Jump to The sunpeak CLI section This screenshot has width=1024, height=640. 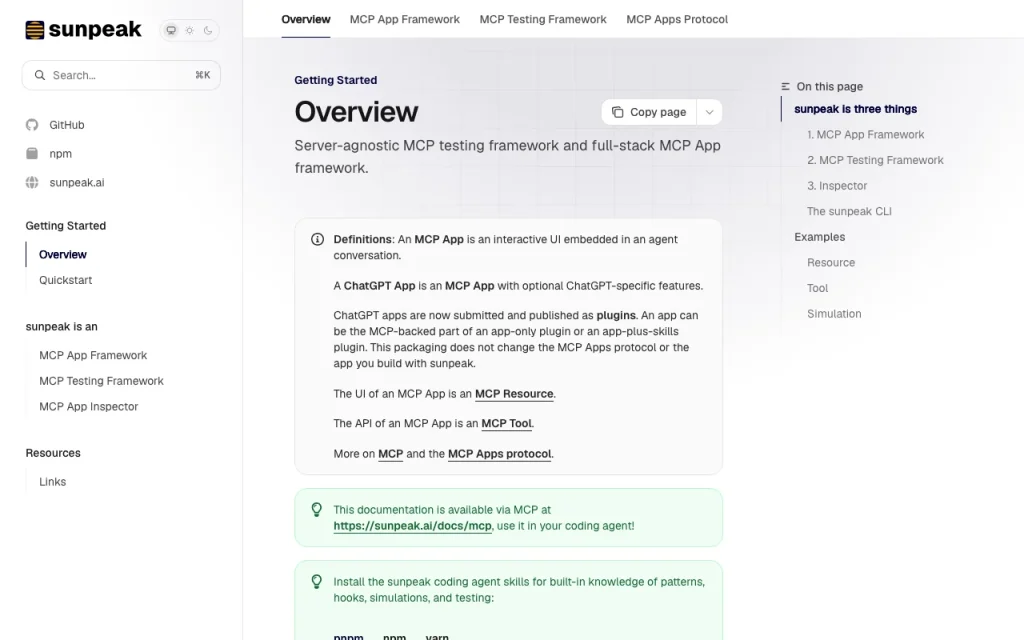point(849,211)
